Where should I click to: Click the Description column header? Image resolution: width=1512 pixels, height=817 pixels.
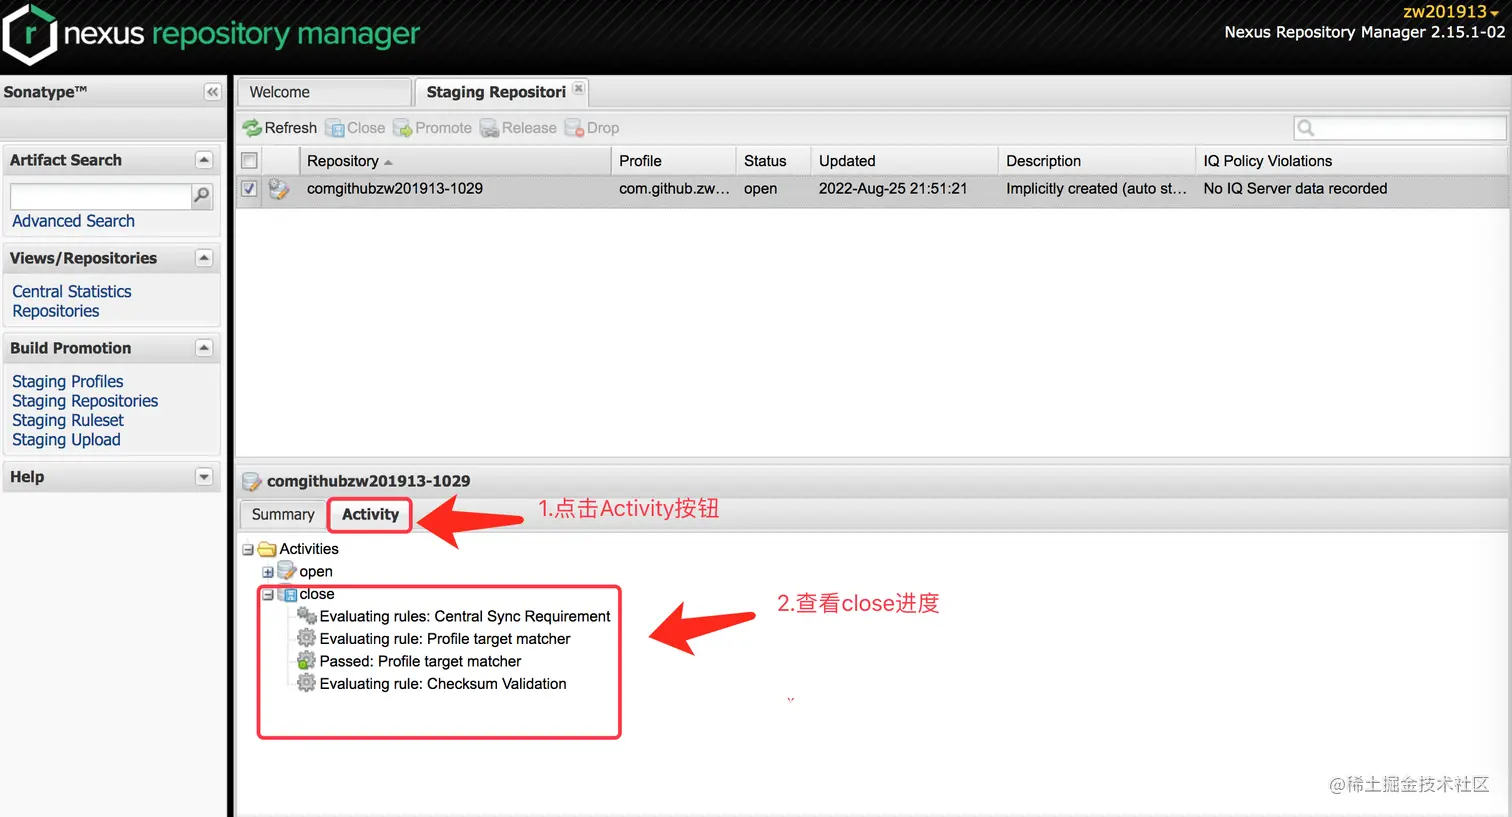[x=1096, y=161]
